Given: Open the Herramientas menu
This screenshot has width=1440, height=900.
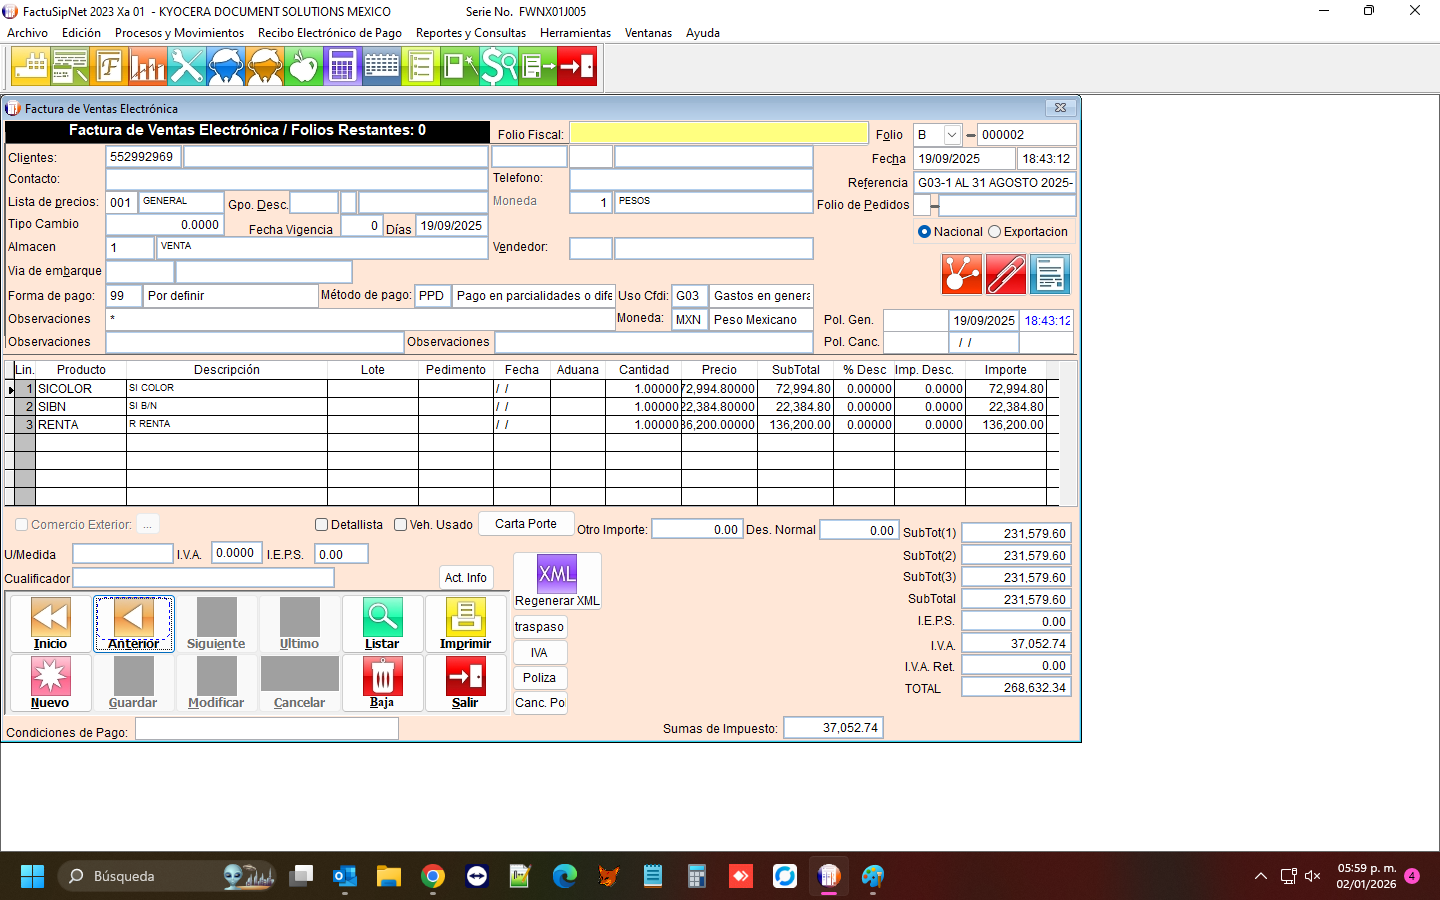Looking at the screenshot, I should click(x=575, y=33).
